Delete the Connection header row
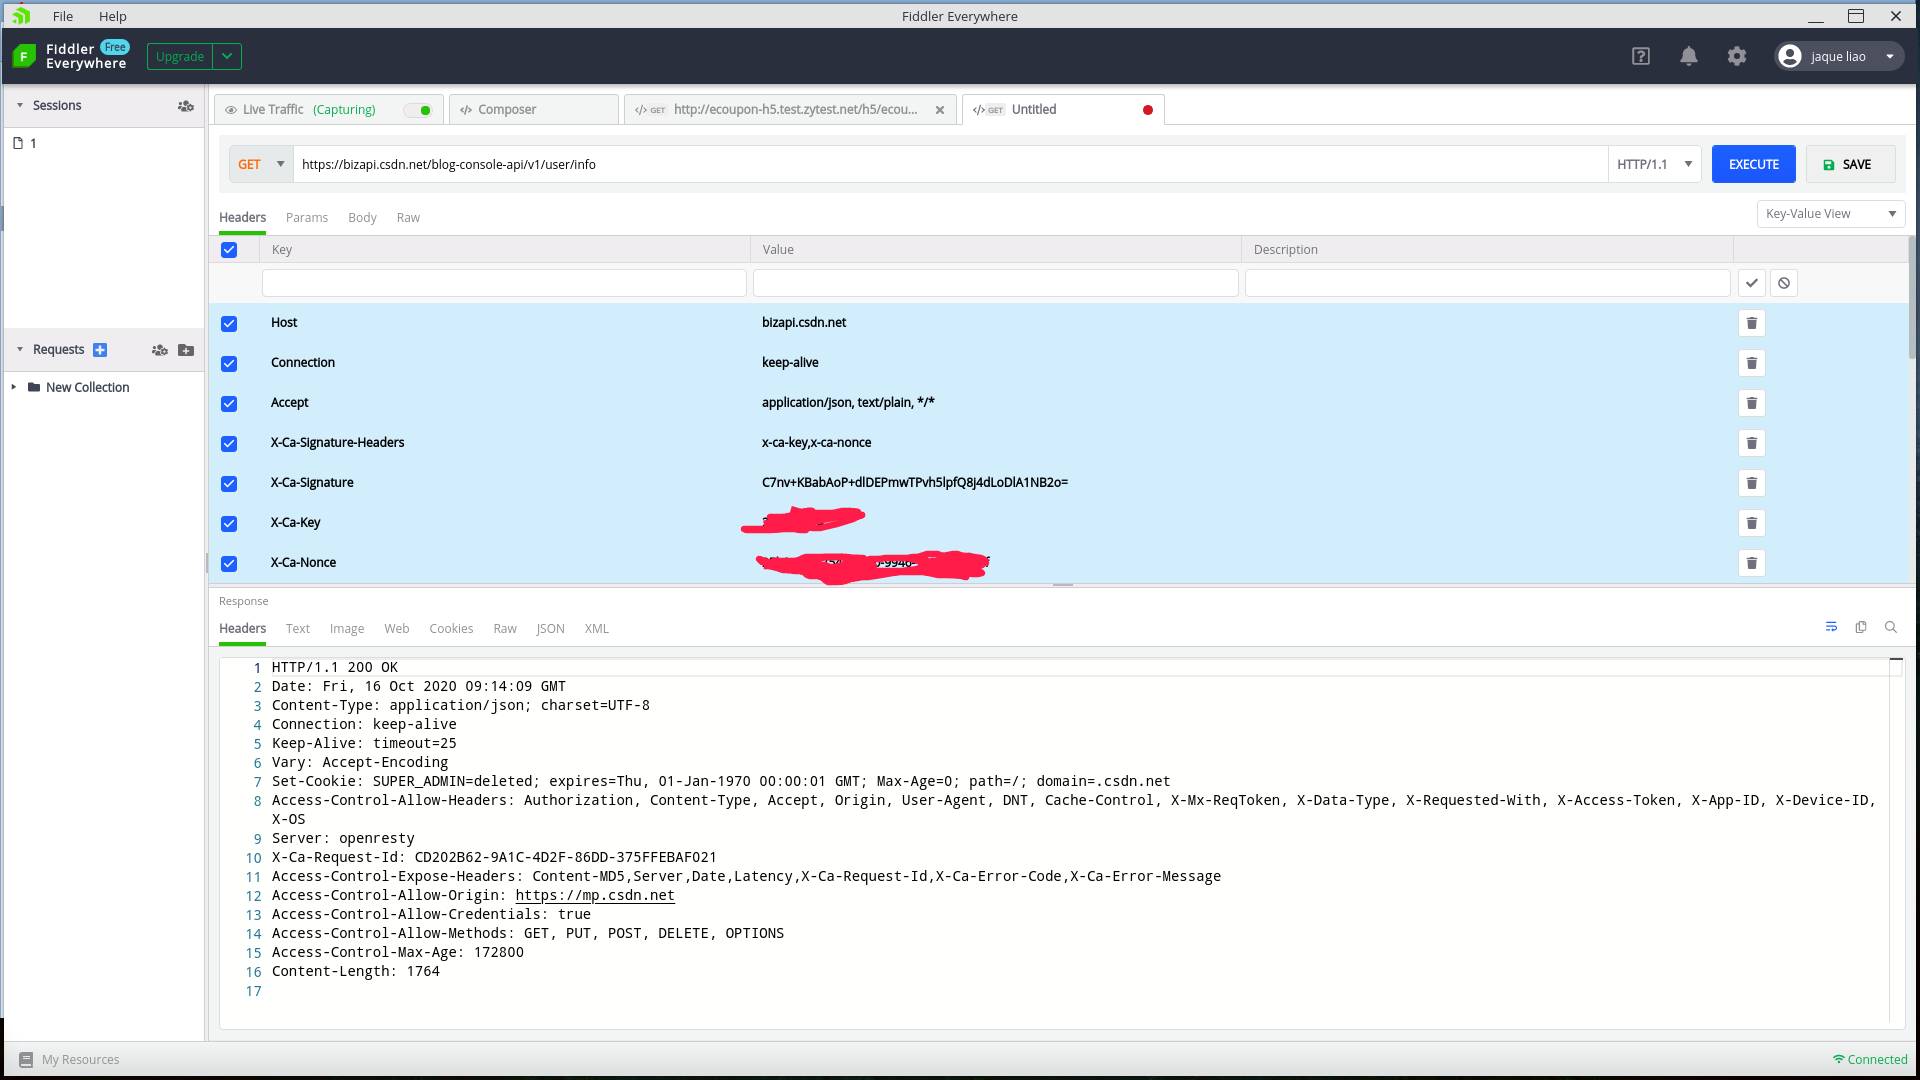 [1752, 363]
